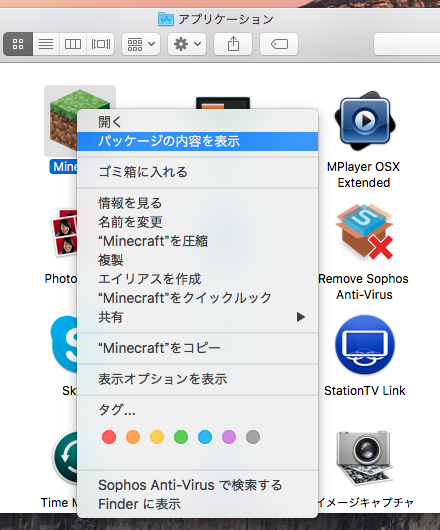Viewport: 440px width, 530px height.
Task: Select the Remove Sophos Anti-Virus icon
Action: click(x=364, y=232)
